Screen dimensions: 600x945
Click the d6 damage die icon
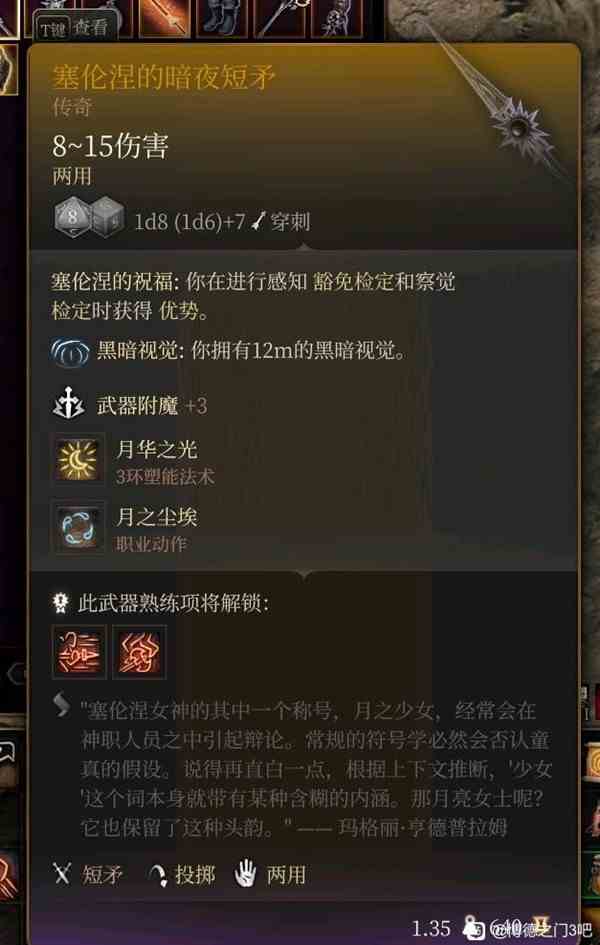108,215
